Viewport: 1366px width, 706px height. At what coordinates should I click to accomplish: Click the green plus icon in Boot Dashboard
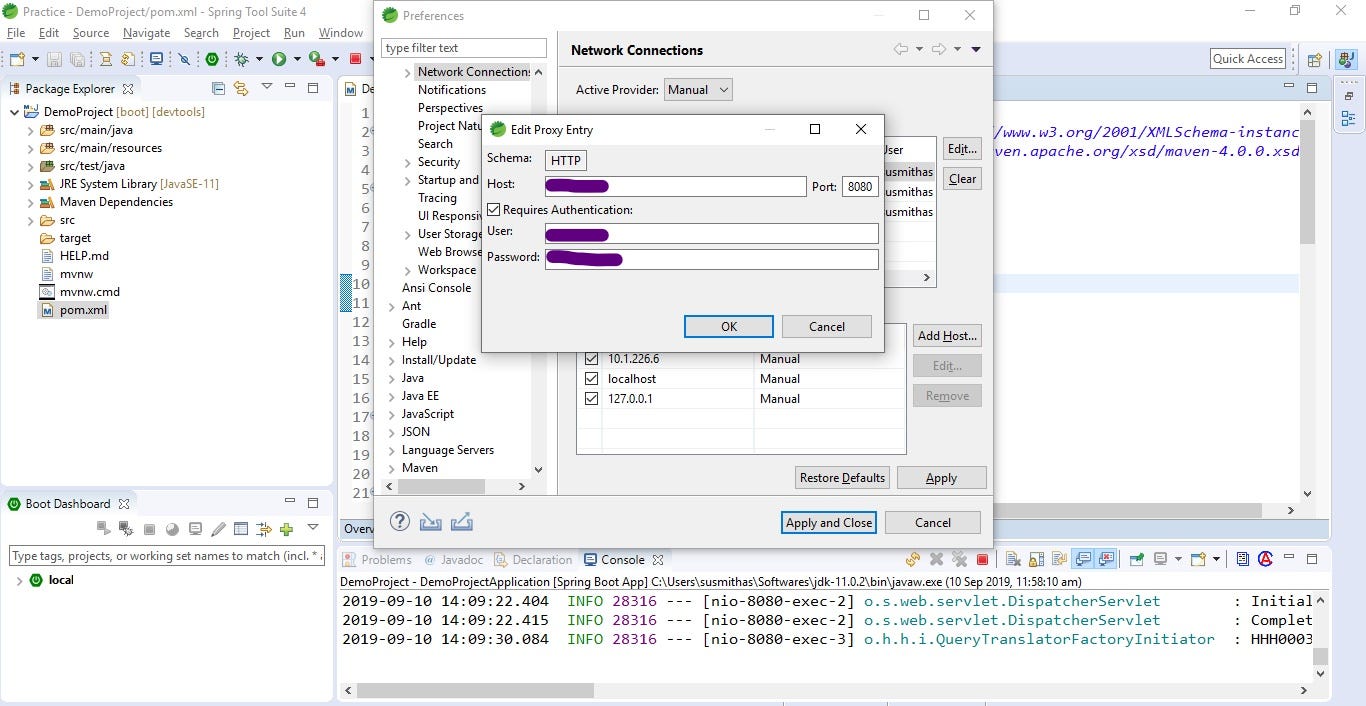[x=286, y=529]
